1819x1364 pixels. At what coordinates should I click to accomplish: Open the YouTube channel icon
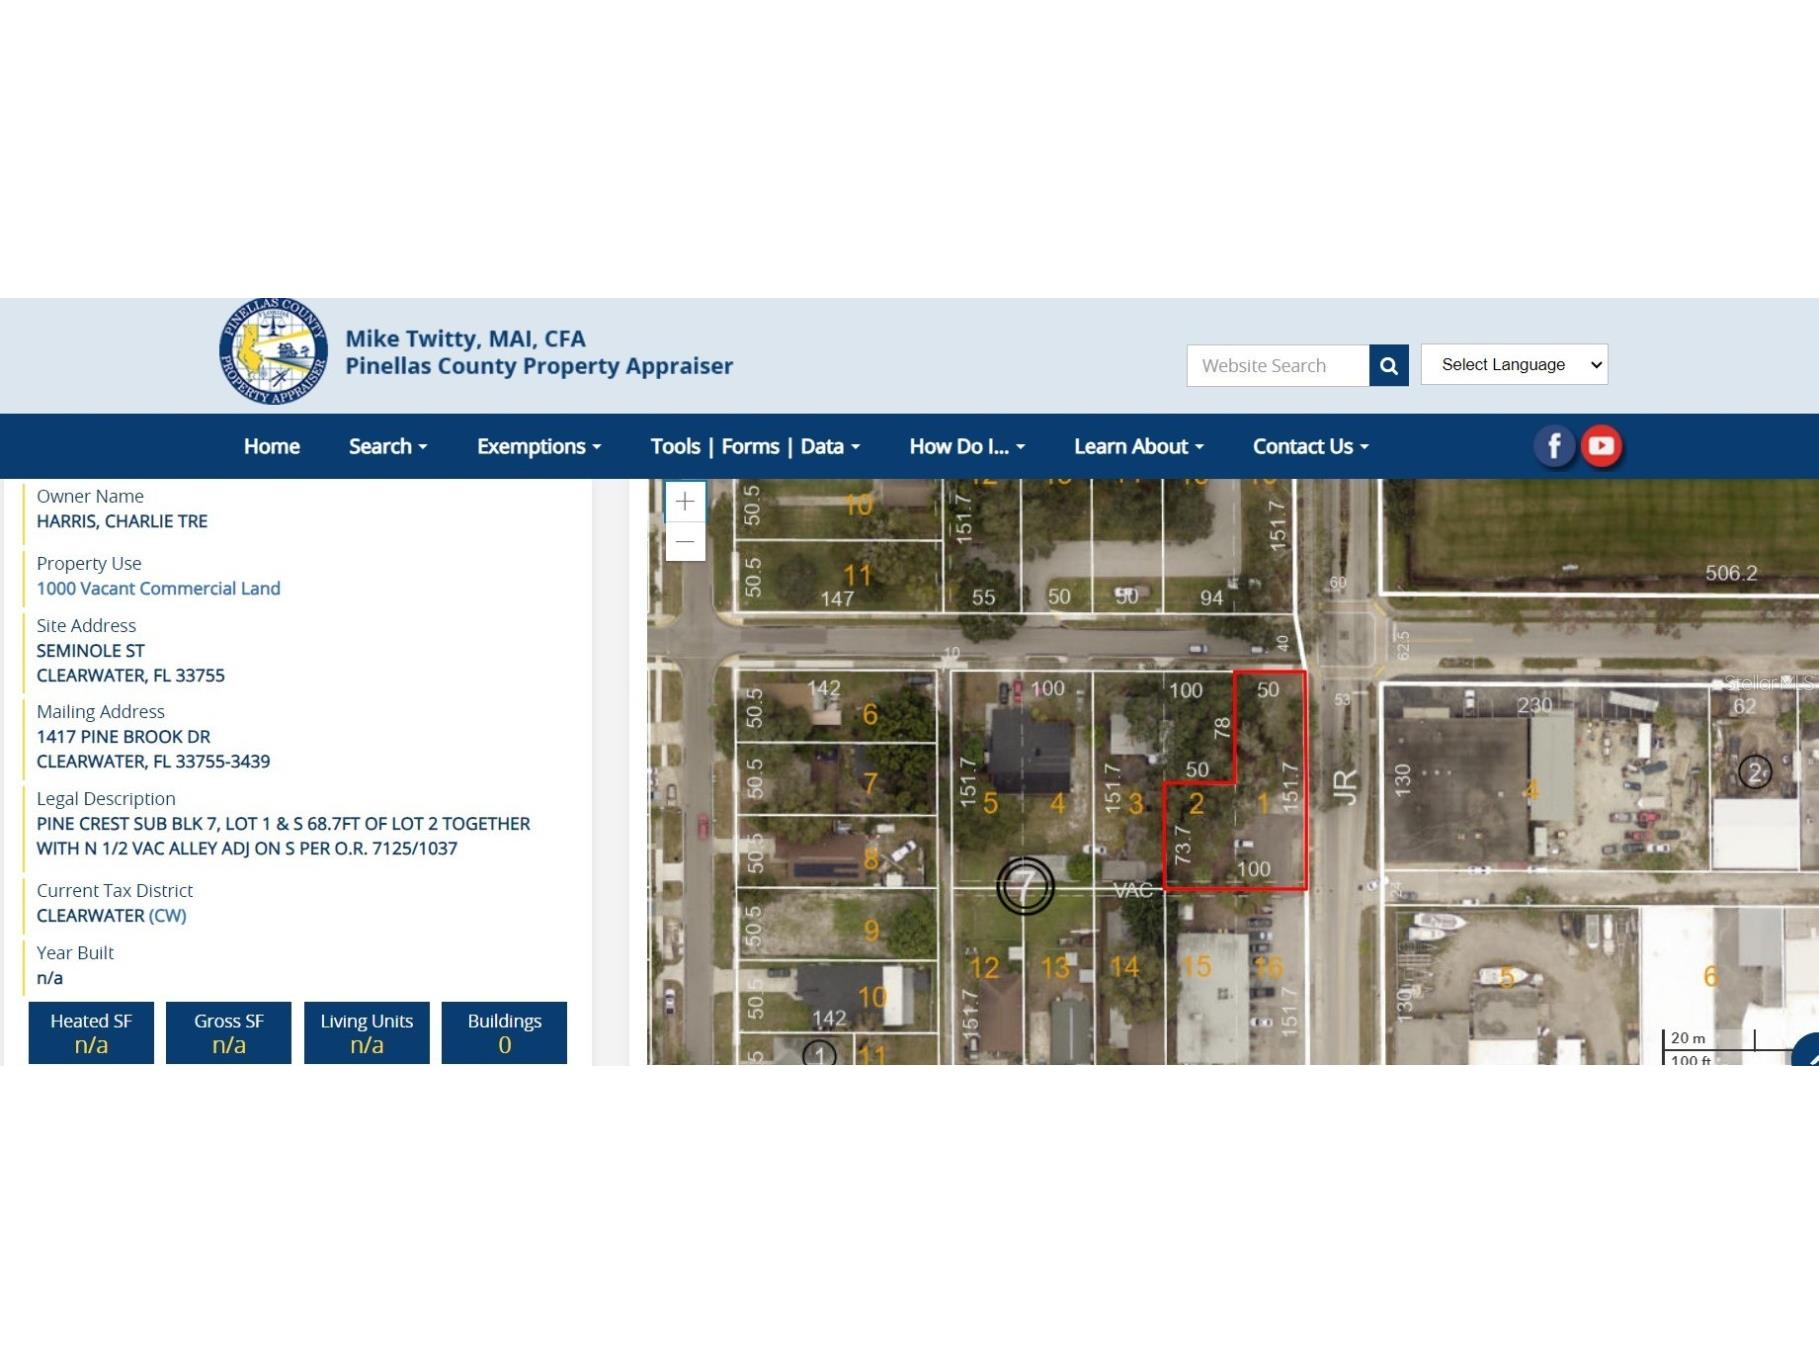1601,446
